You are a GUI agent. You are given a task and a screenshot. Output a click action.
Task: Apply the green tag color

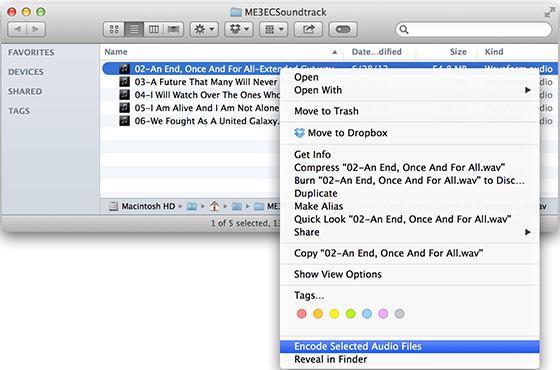tap(351, 314)
